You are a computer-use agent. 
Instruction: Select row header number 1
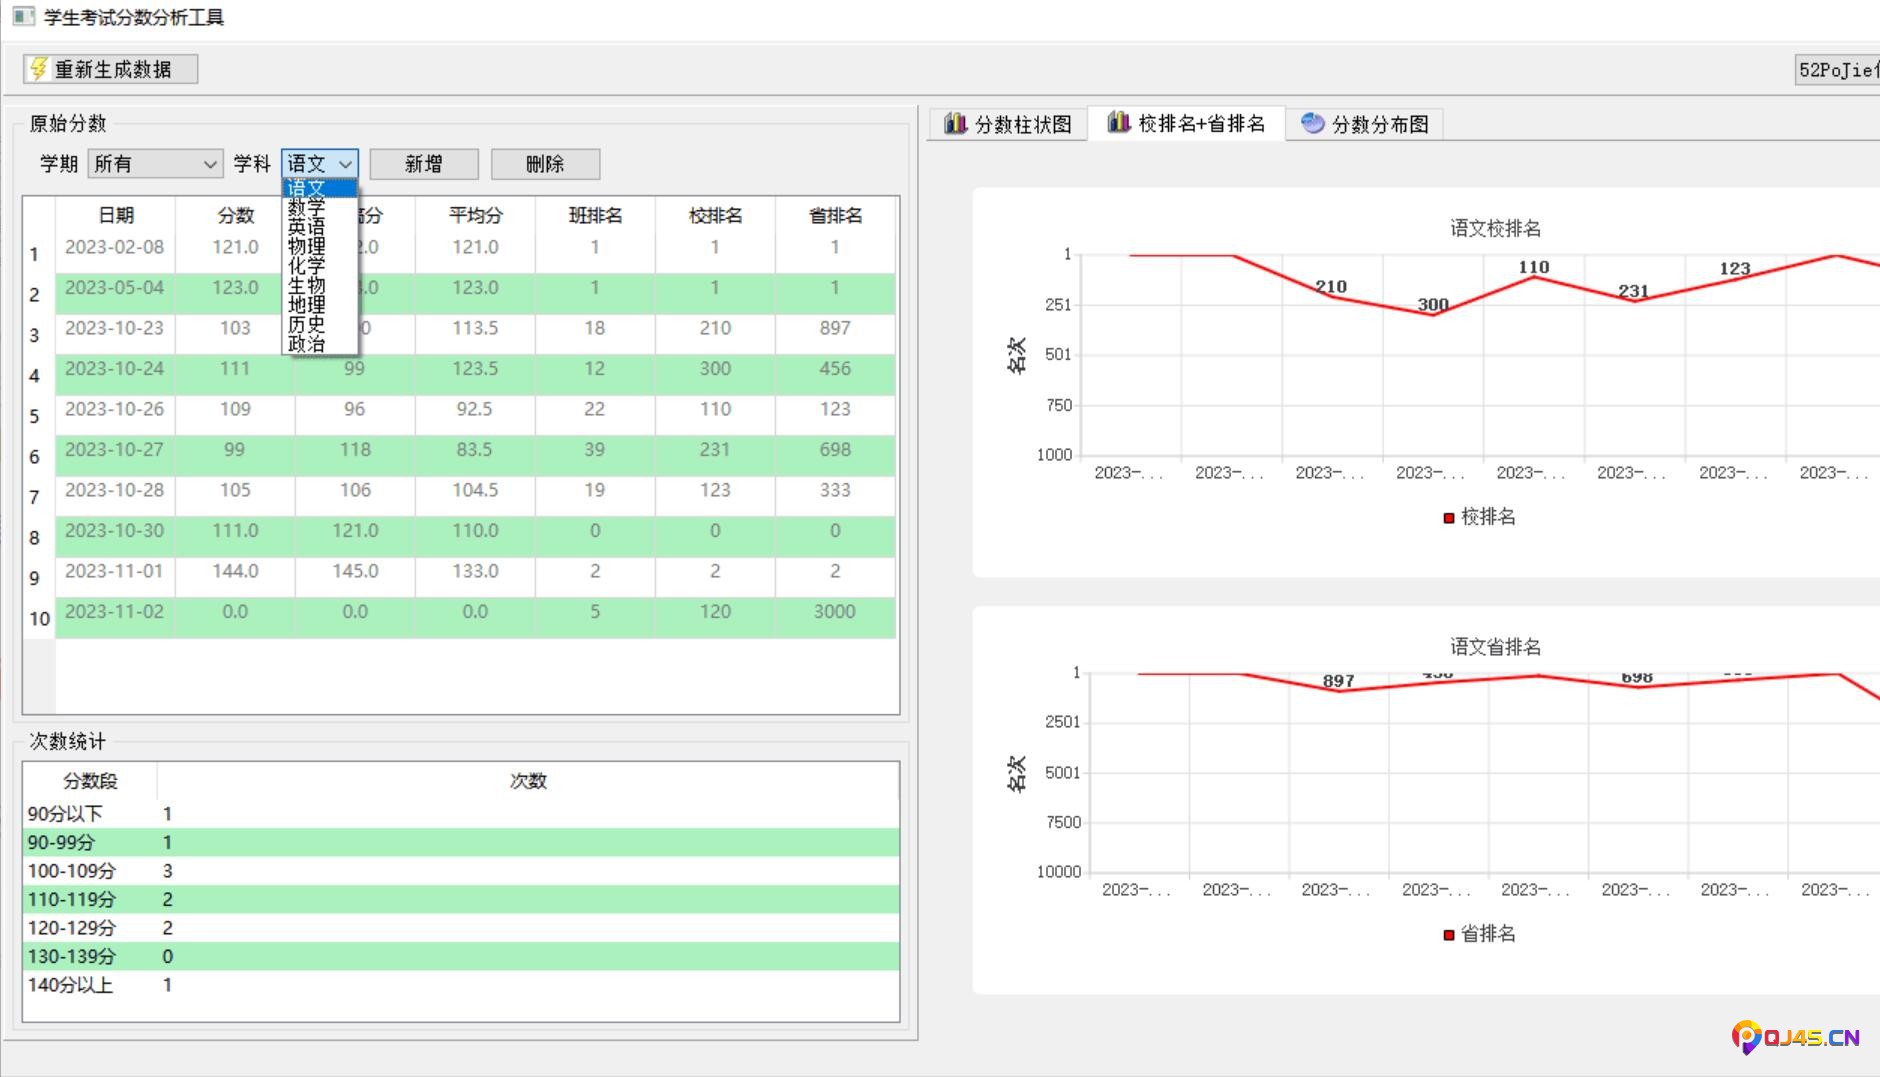(x=39, y=254)
